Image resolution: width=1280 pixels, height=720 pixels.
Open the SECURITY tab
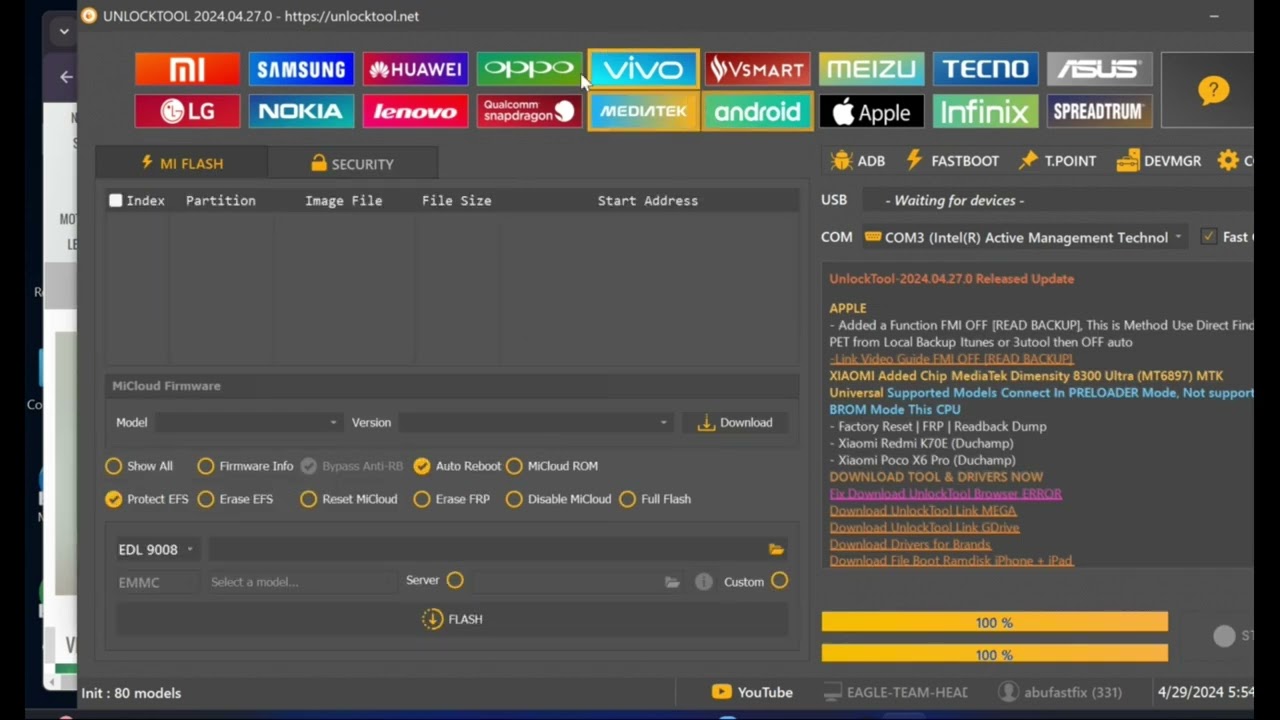[352, 163]
